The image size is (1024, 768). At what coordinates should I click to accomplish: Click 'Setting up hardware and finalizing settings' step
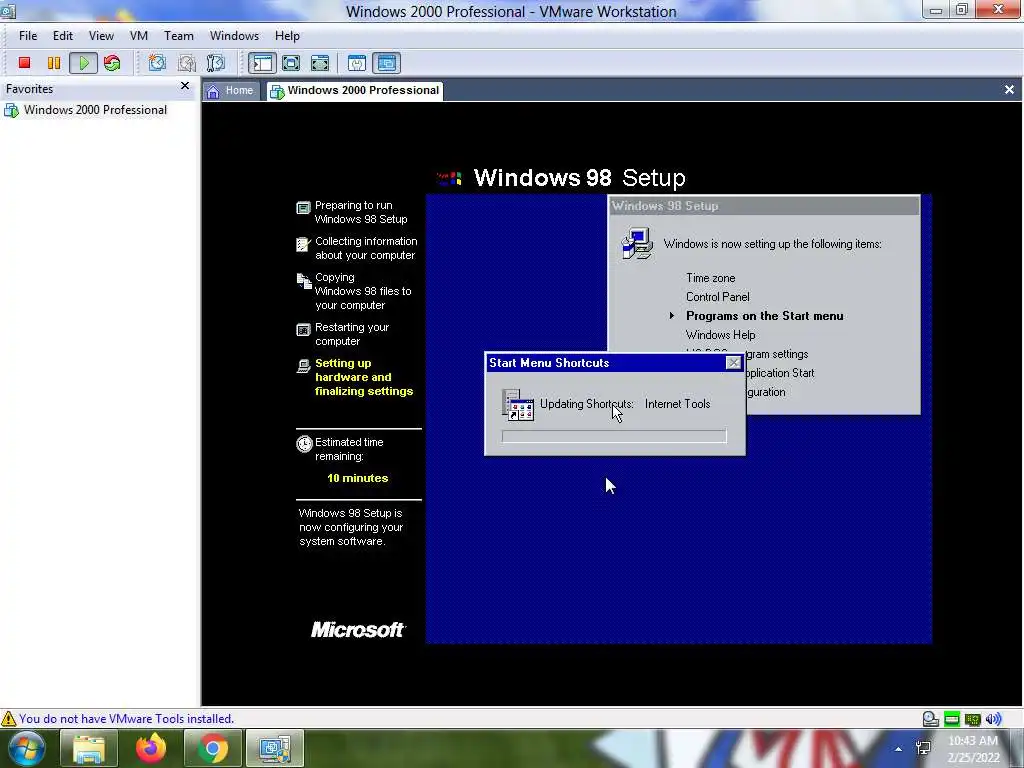[364, 377]
